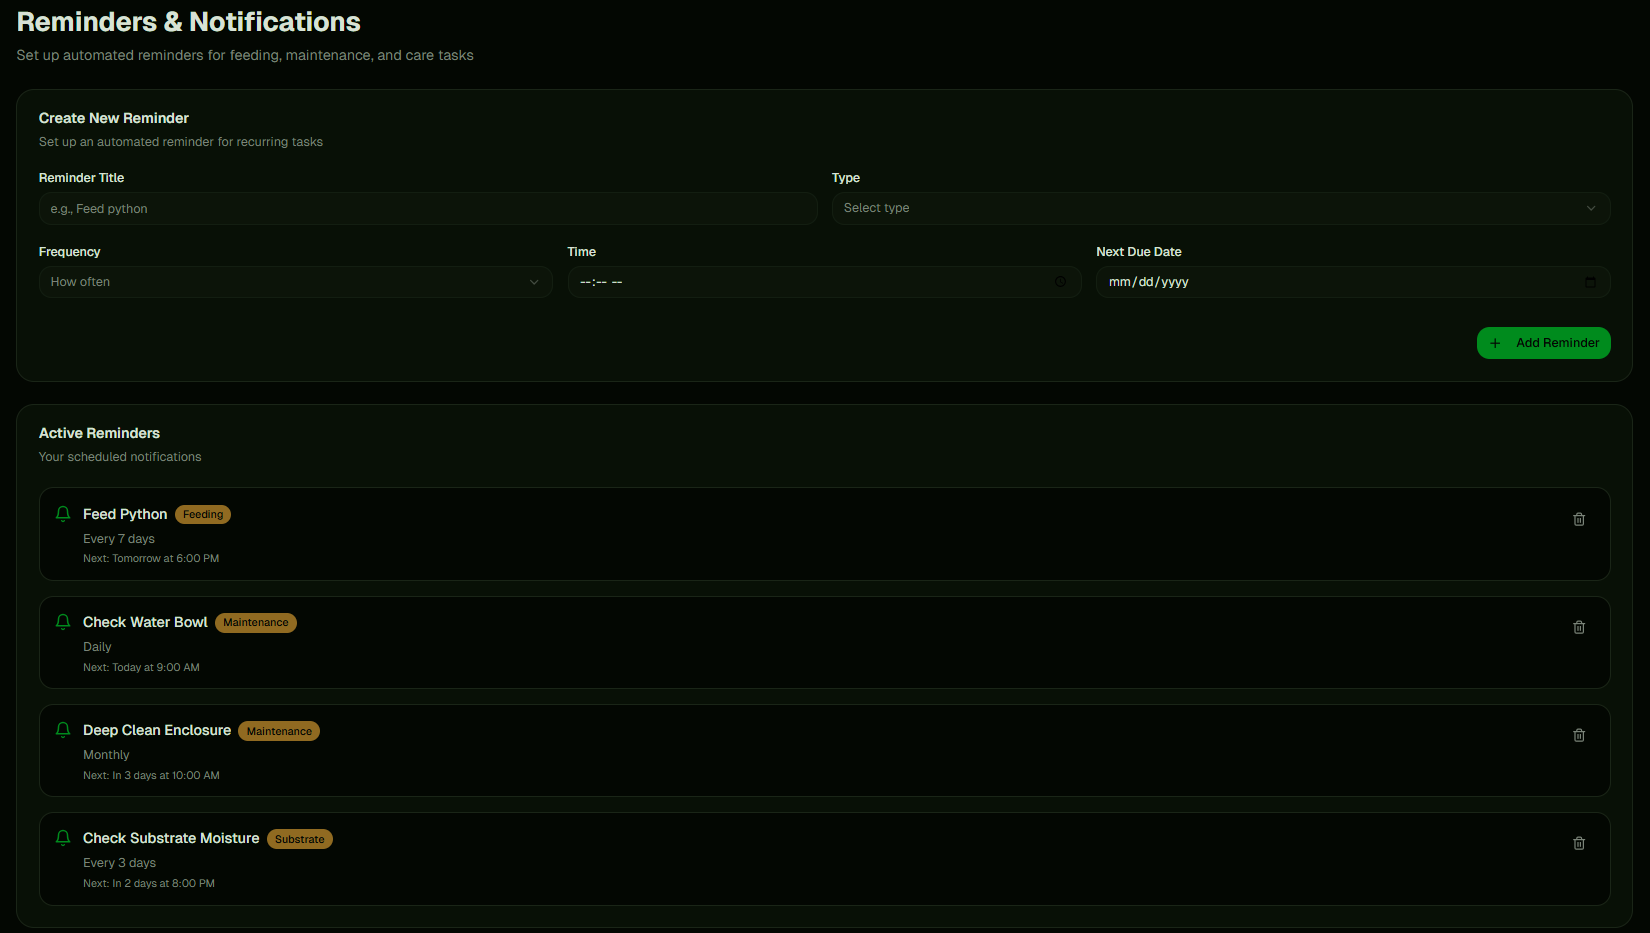Click Maintenance badge on Check Water Bowl
Screen dimensions: 1650x933
point(255,623)
